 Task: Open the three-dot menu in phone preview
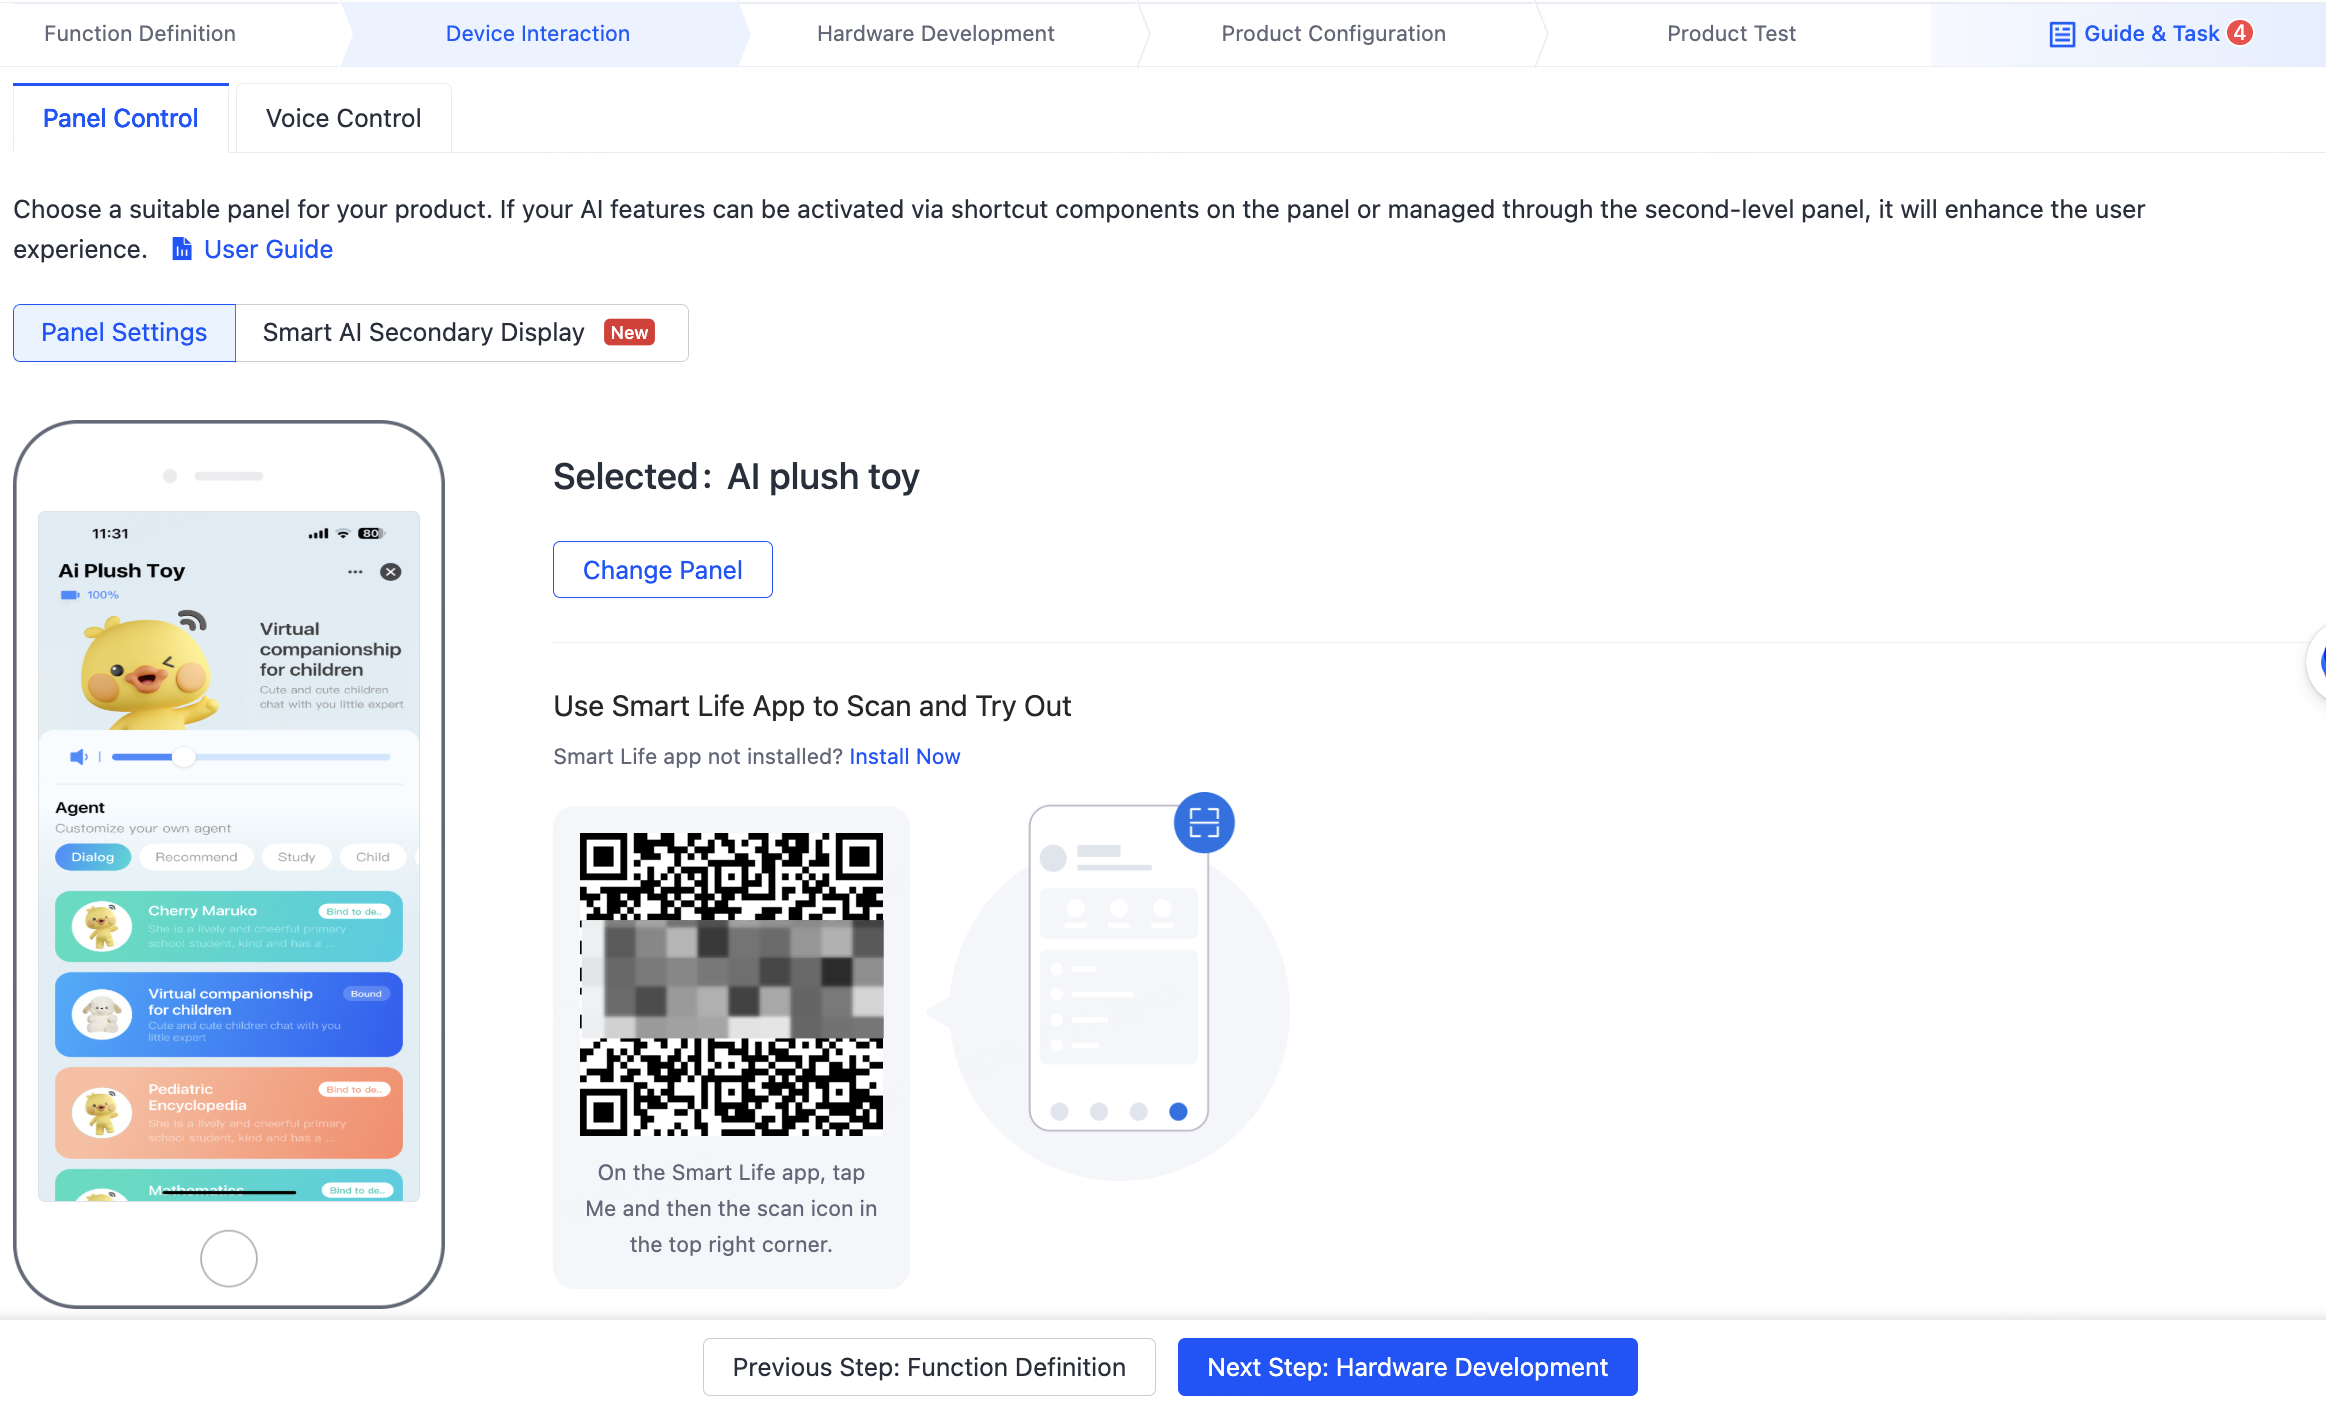point(355,572)
